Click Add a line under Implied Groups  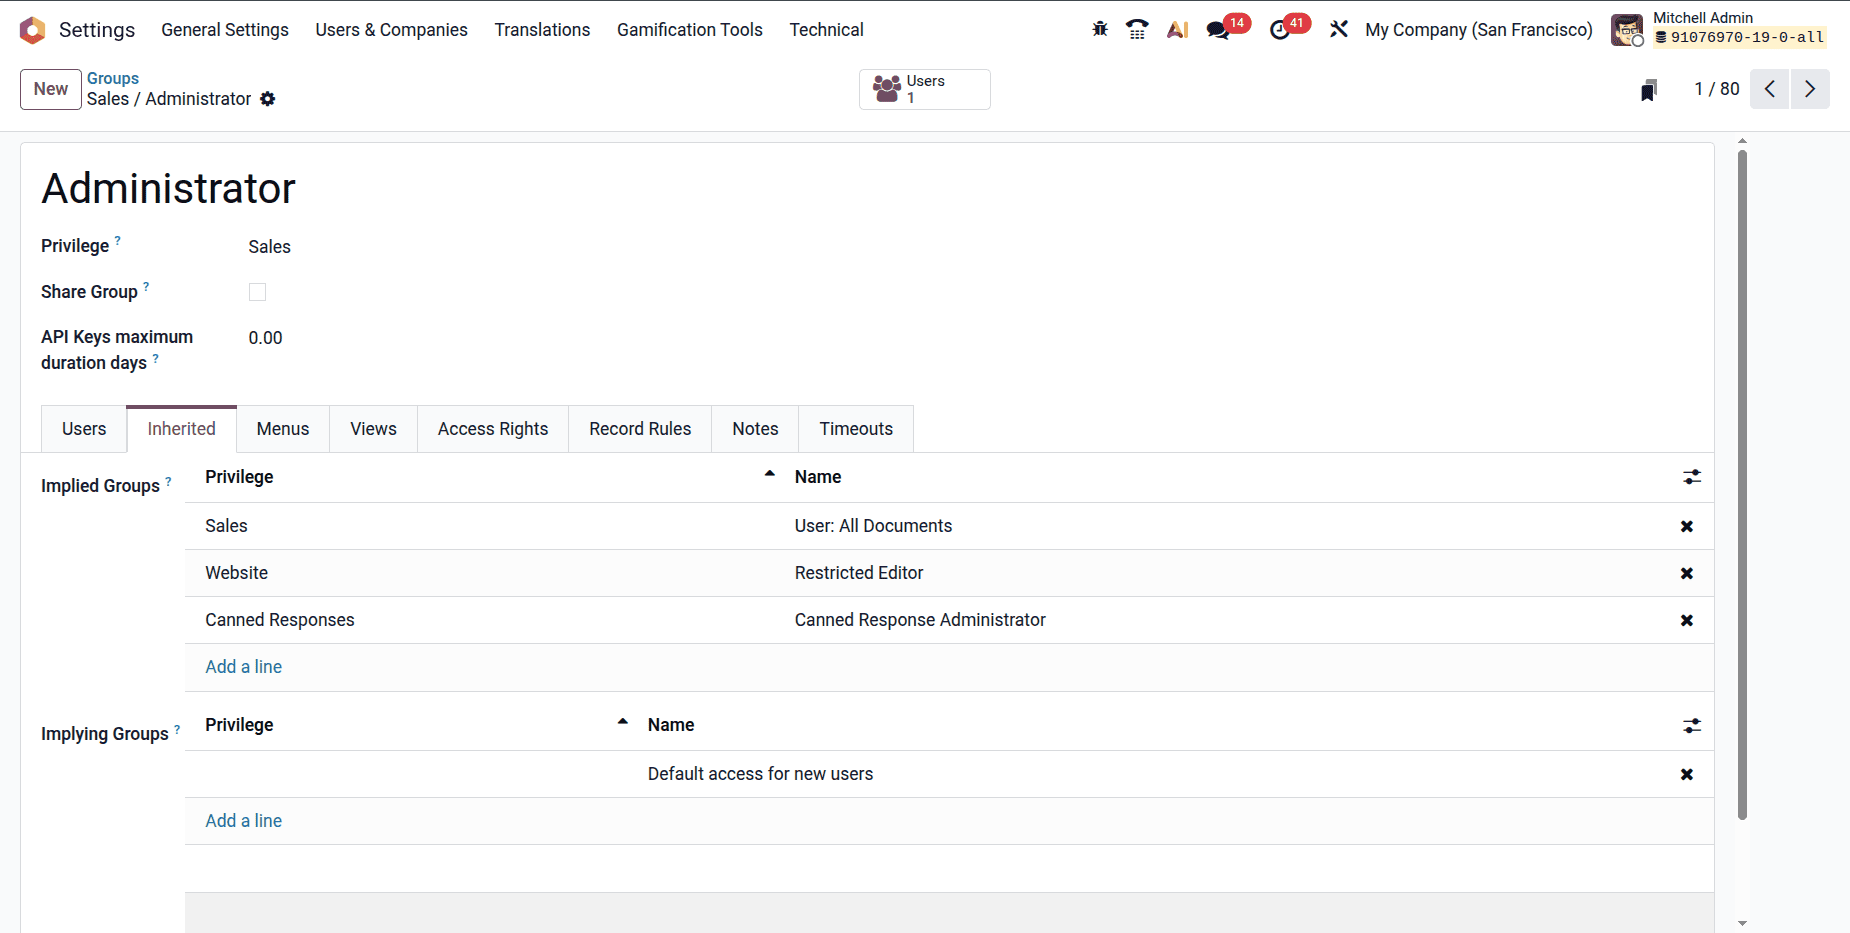[x=243, y=666]
